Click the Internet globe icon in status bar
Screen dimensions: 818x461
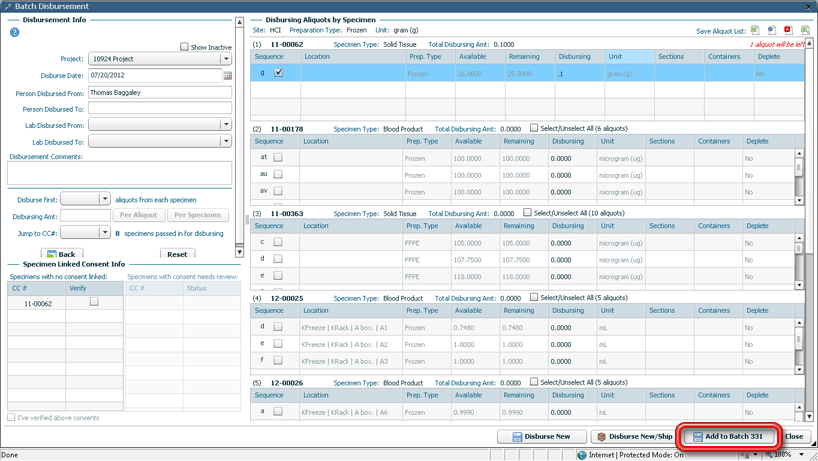pyautogui.click(x=582, y=455)
